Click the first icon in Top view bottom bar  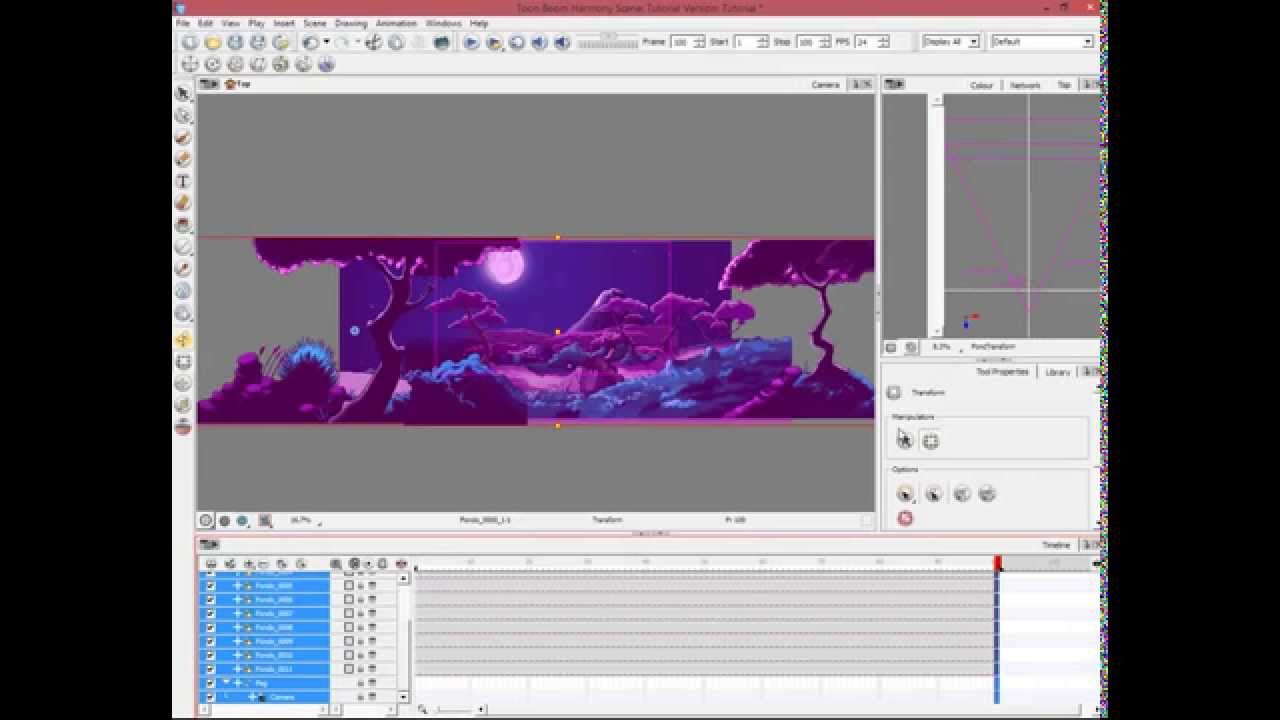891,347
